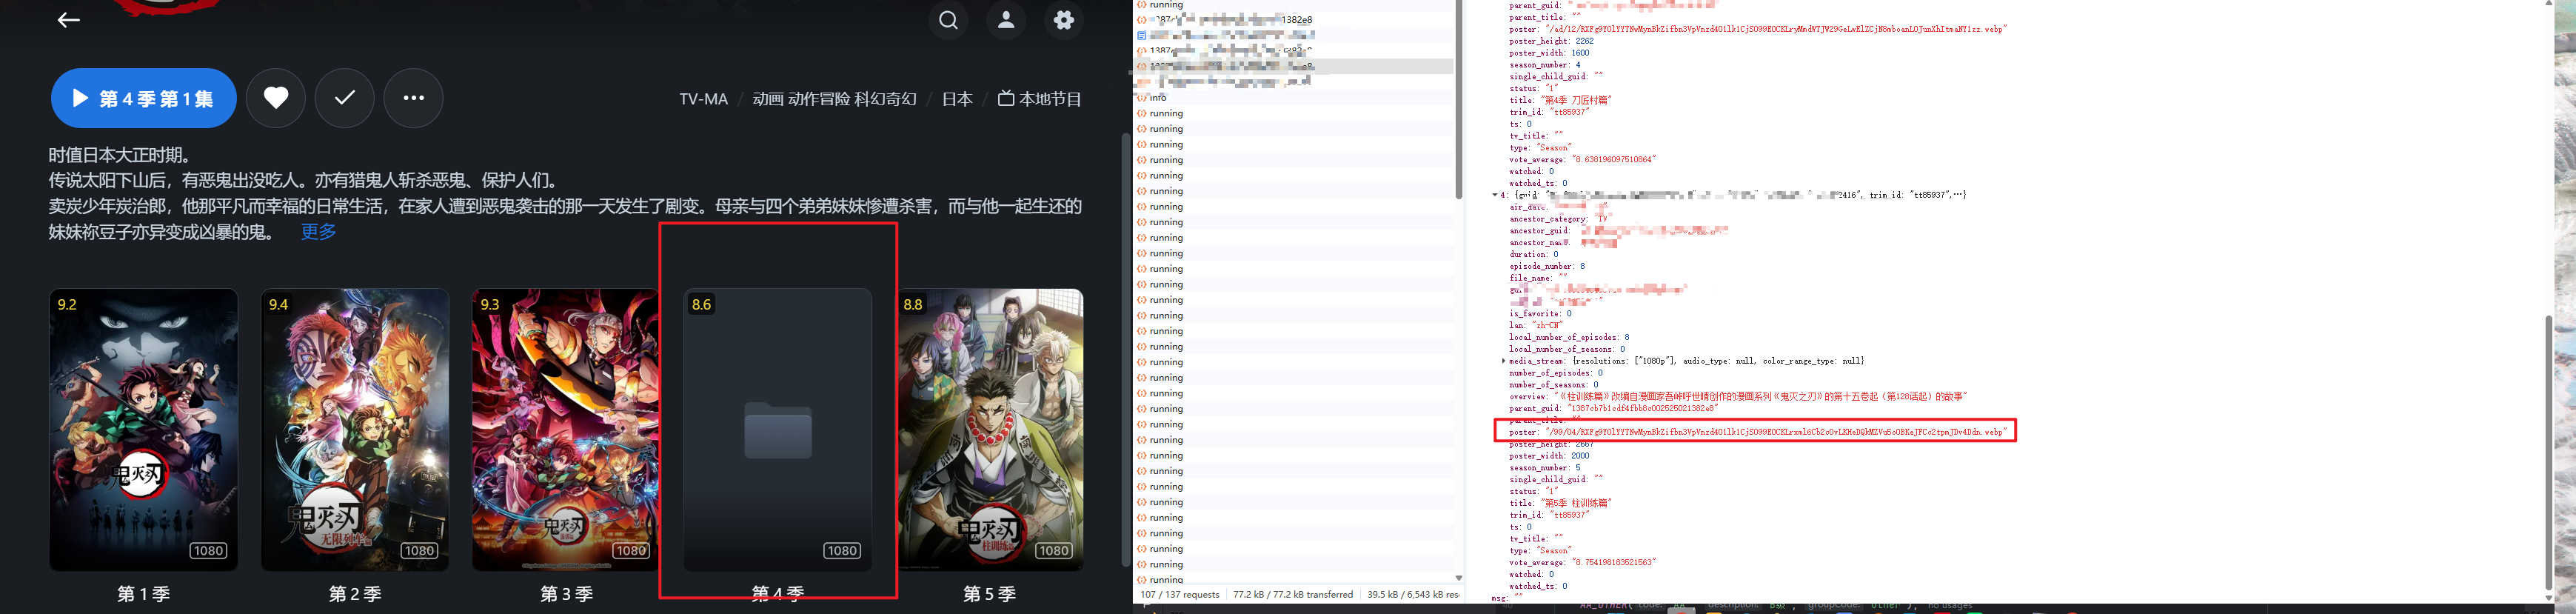The image size is (2576, 614).
Task: Open the 第5季 poster thumbnail
Action: tap(990, 430)
